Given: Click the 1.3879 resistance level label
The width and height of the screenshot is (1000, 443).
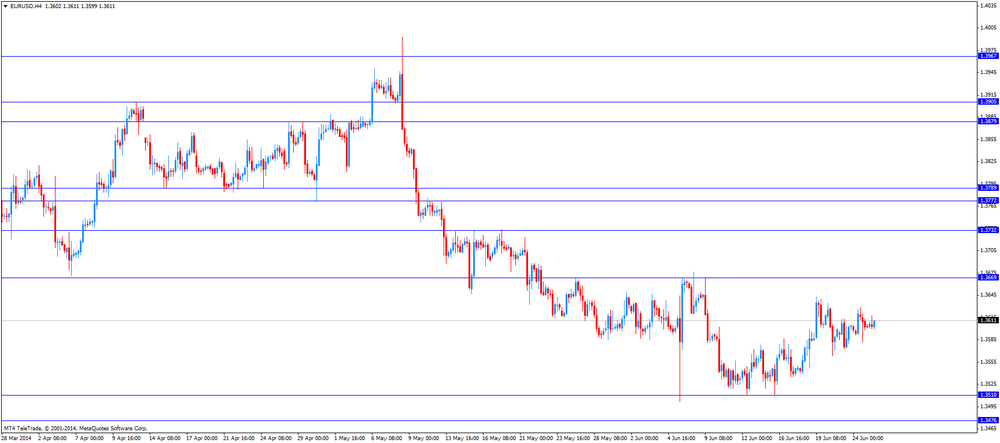Looking at the screenshot, I should [987, 121].
